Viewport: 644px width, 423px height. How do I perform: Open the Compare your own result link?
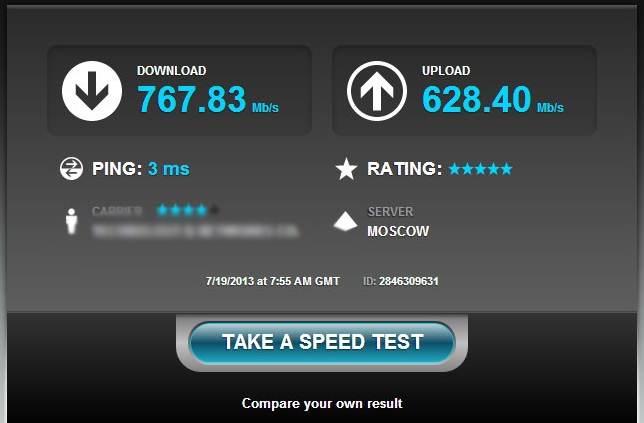(322, 403)
